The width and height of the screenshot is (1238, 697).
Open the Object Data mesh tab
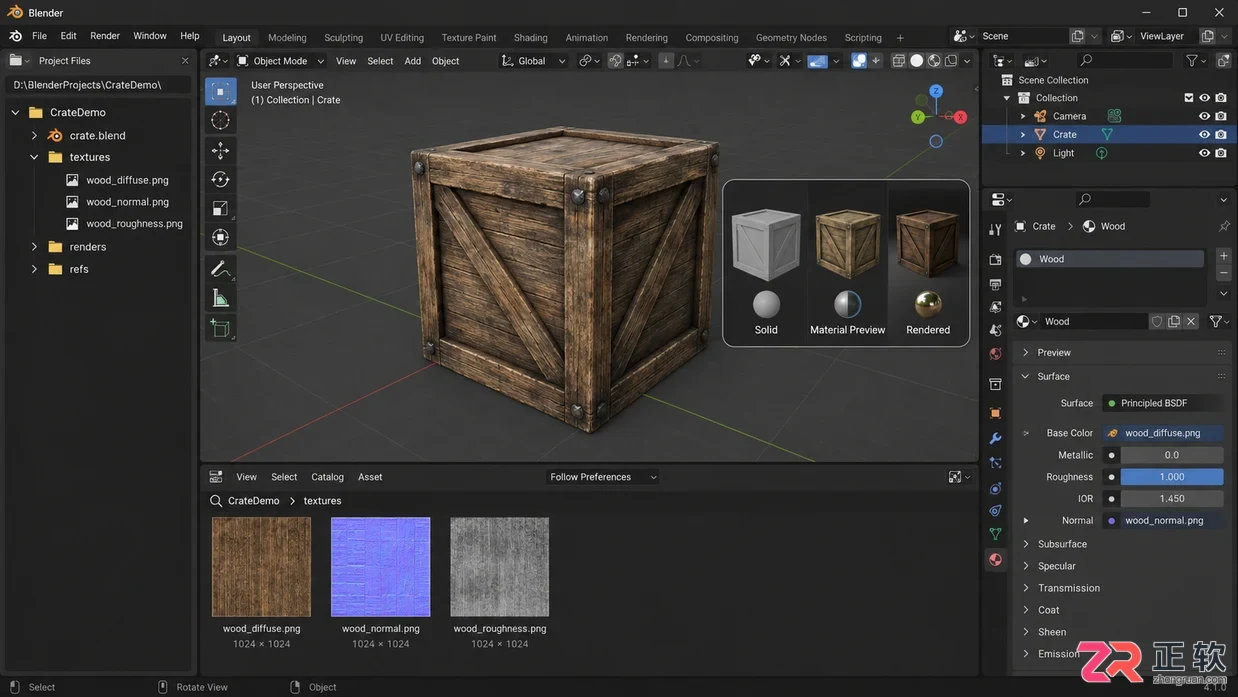click(x=995, y=534)
